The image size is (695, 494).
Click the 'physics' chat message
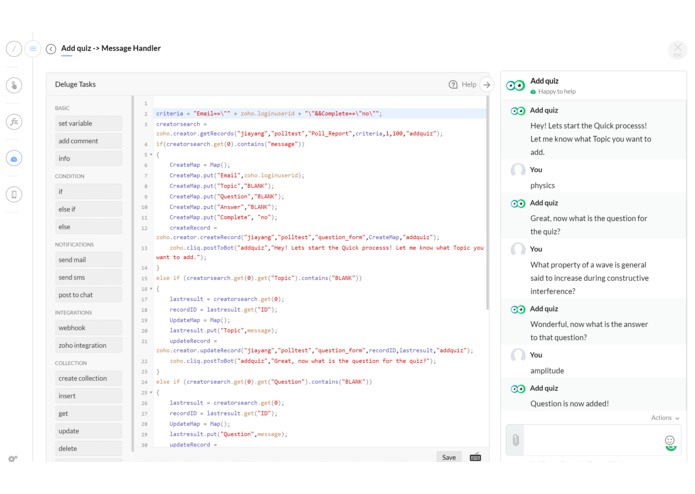pyautogui.click(x=543, y=186)
